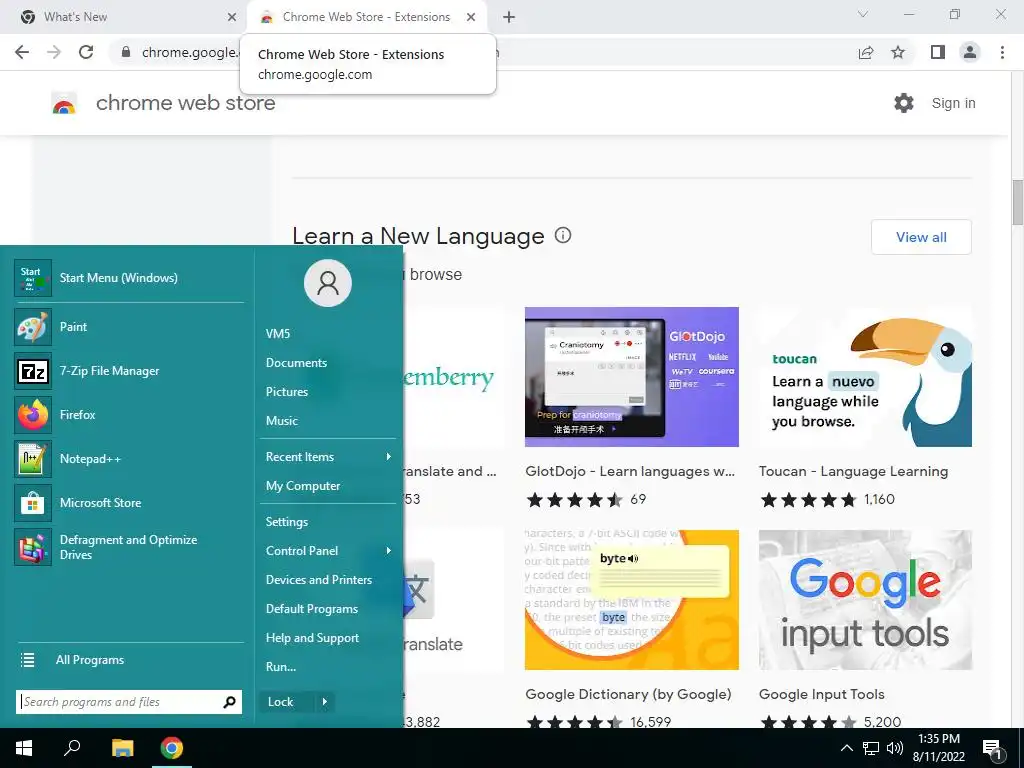The image size is (1024, 768).
Task: Open Default Programs entry
Action: tap(312, 609)
